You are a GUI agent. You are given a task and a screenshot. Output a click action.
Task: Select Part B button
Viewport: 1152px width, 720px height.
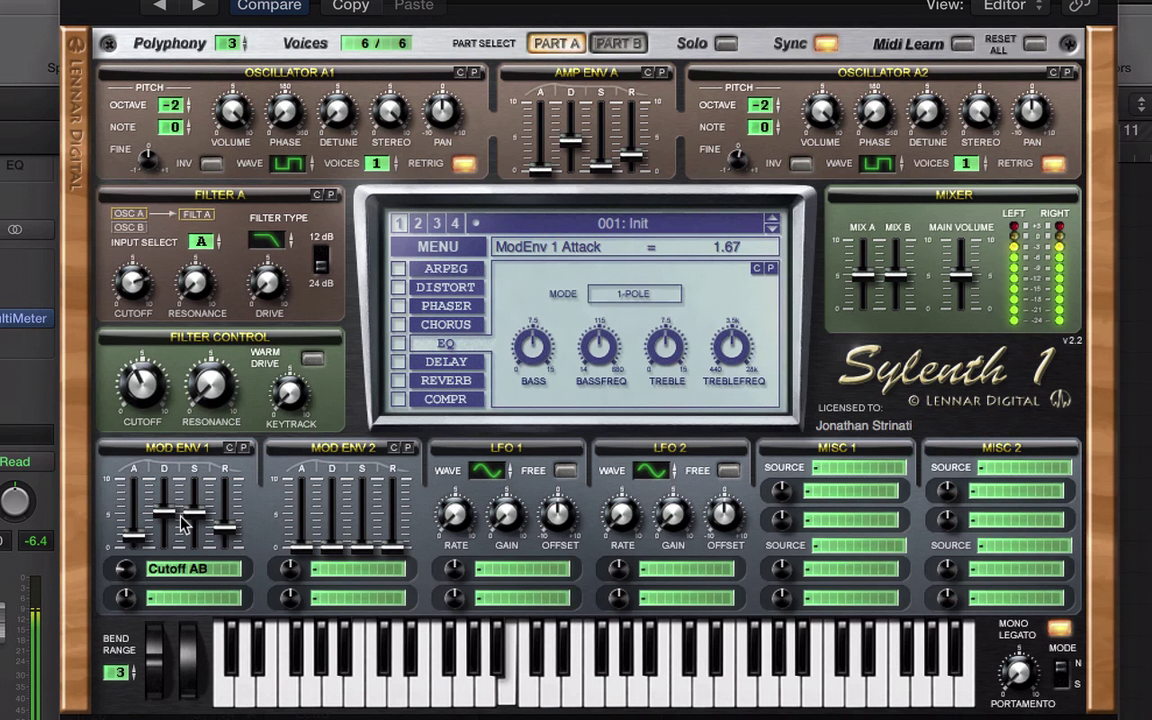[x=618, y=43]
